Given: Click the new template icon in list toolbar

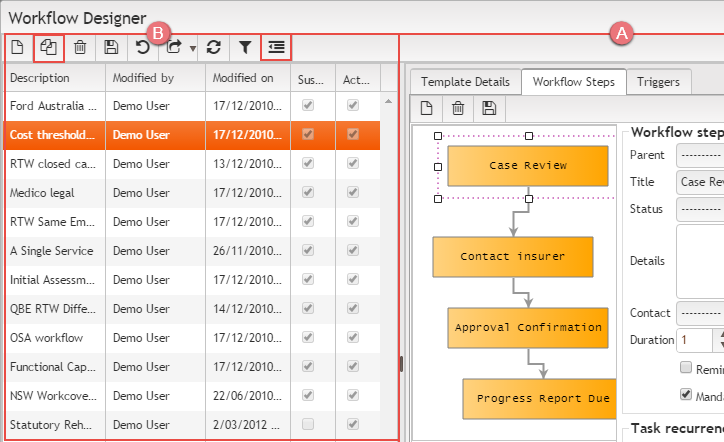Looking at the screenshot, I should [x=17, y=47].
